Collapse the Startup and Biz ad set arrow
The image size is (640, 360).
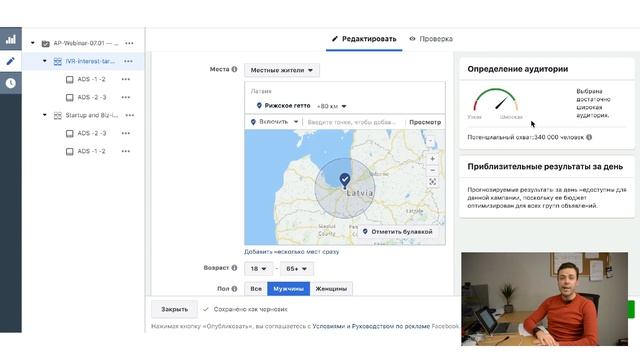pyautogui.click(x=44, y=115)
